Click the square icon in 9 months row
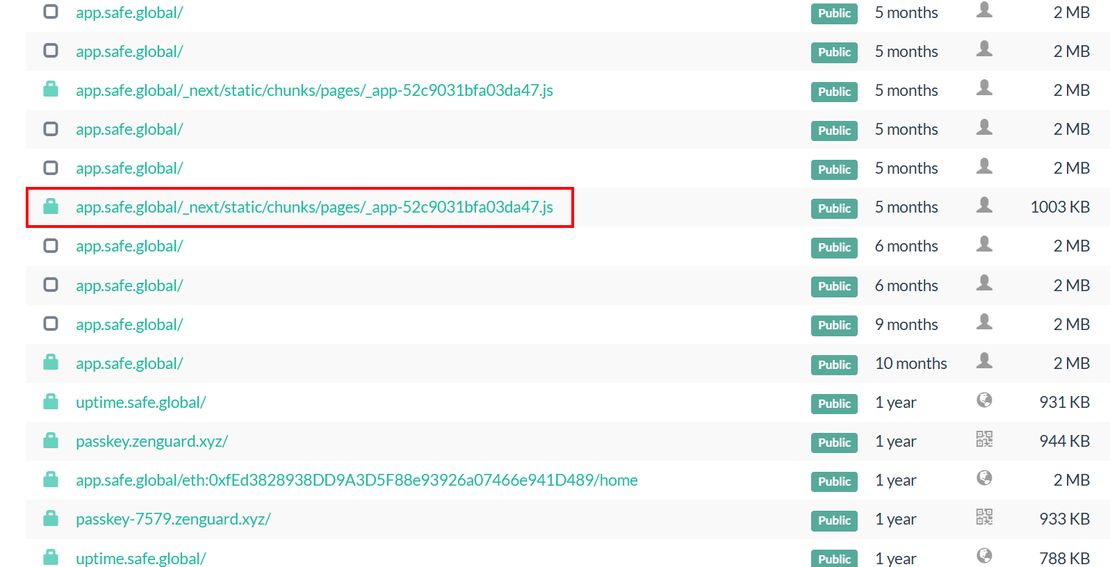1110x567 pixels. click(51, 324)
